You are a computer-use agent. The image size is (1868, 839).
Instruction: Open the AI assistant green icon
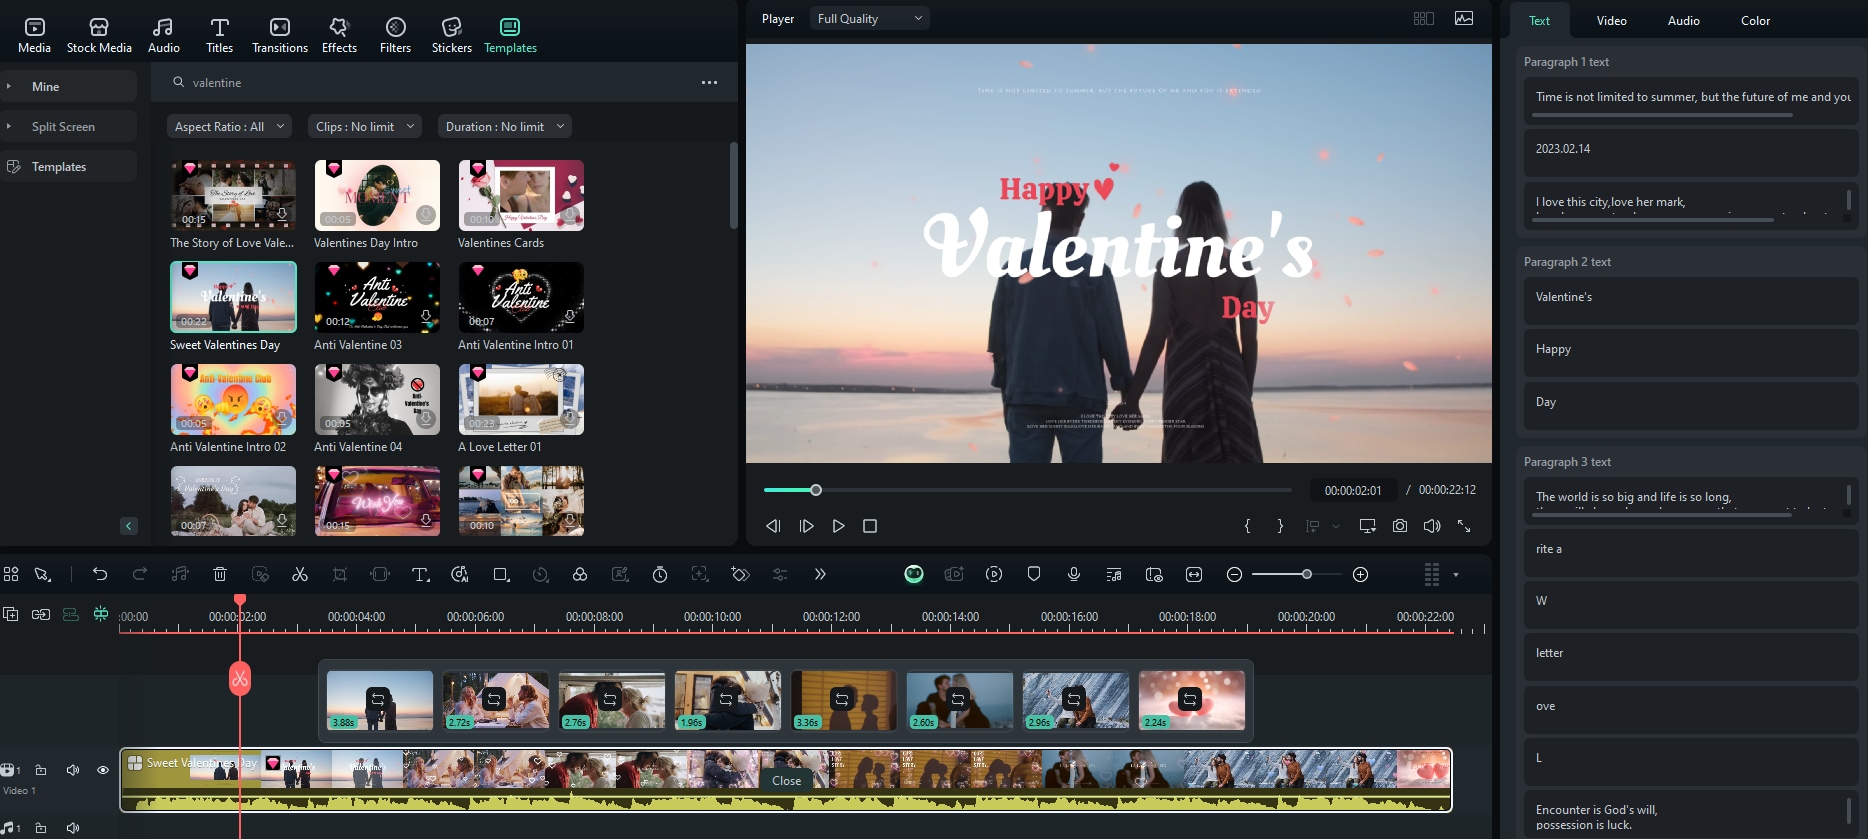(x=914, y=574)
